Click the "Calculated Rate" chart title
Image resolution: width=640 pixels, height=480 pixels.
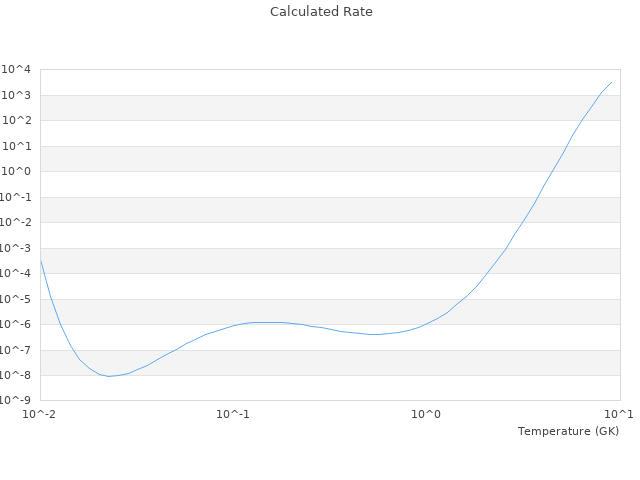(x=321, y=12)
